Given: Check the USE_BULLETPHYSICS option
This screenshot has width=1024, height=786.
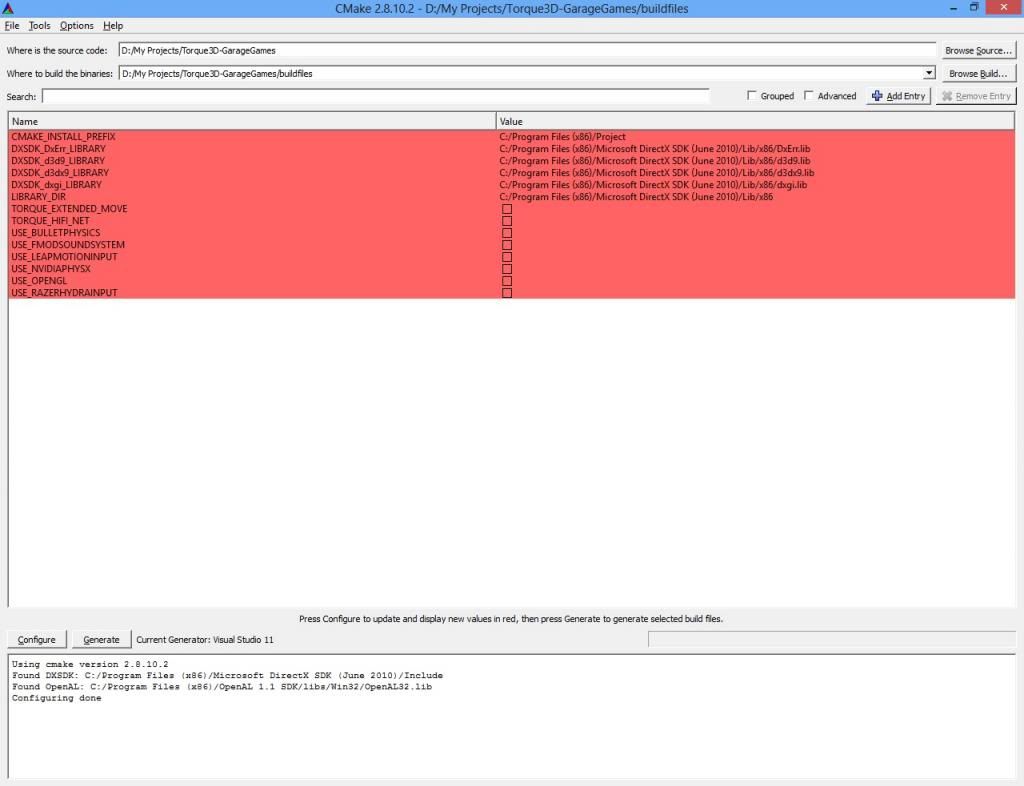Looking at the screenshot, I should 507,233.
